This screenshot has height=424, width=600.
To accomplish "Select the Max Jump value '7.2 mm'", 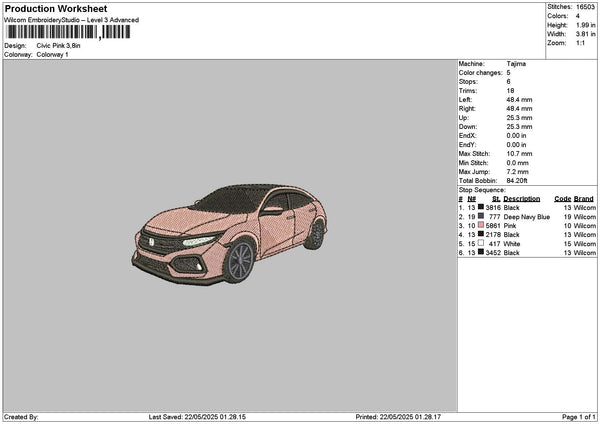I will pos(517,172).
